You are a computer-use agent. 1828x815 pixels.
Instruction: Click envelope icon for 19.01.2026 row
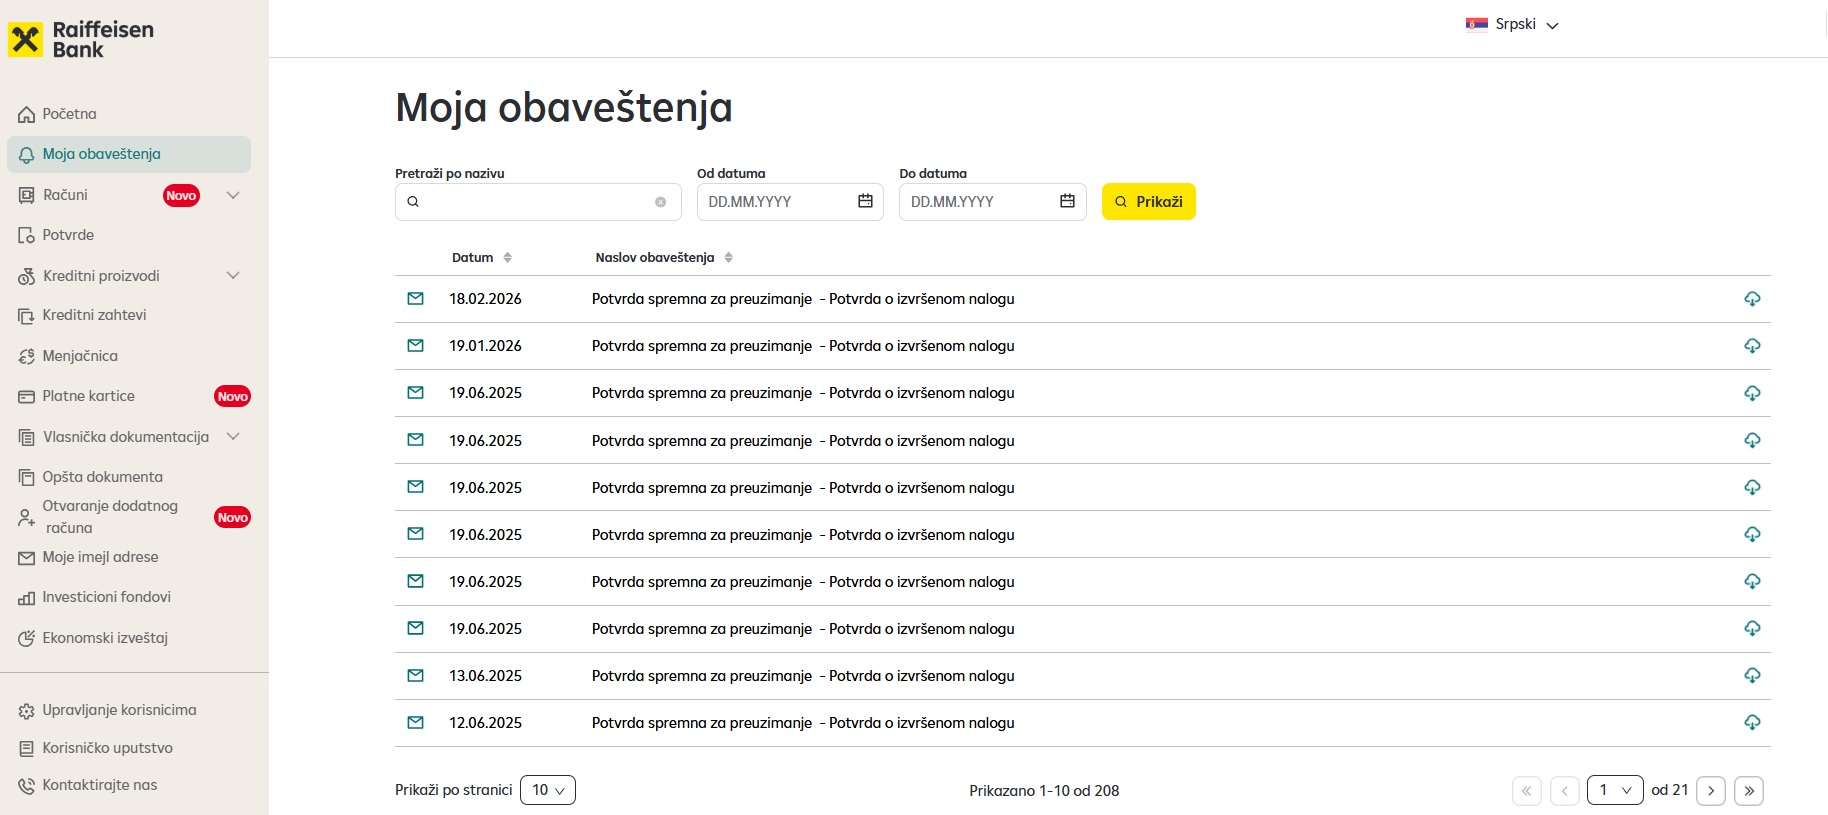pyautogui.click(x=416, y=345)
